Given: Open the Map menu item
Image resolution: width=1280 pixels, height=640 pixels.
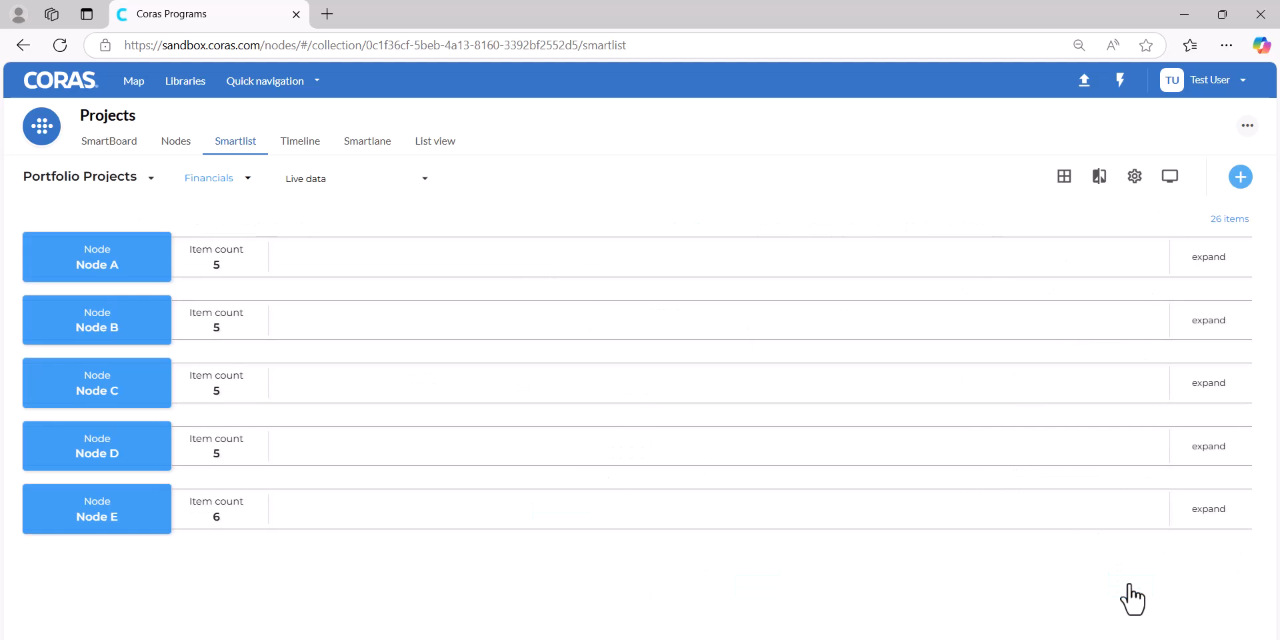Looking at the screenshot, I should pos(133,81).
